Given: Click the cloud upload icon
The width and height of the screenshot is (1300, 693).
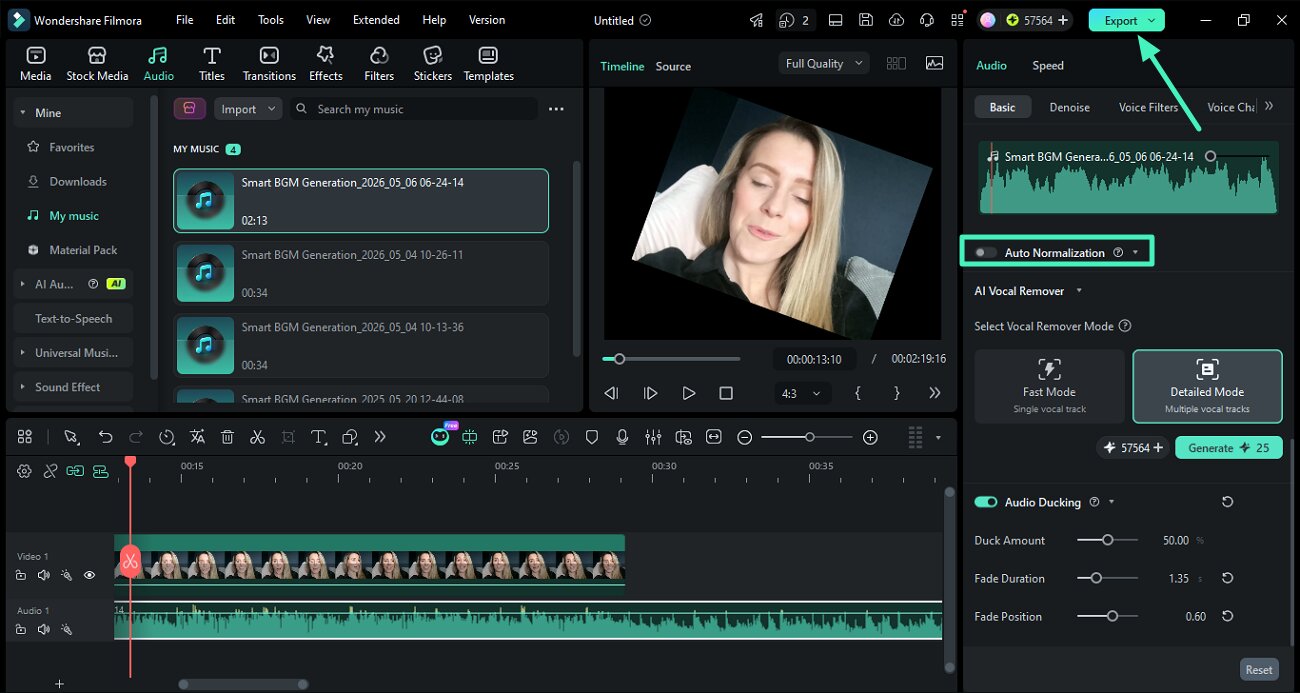Looking at the screenshot, I should point(896,20).
